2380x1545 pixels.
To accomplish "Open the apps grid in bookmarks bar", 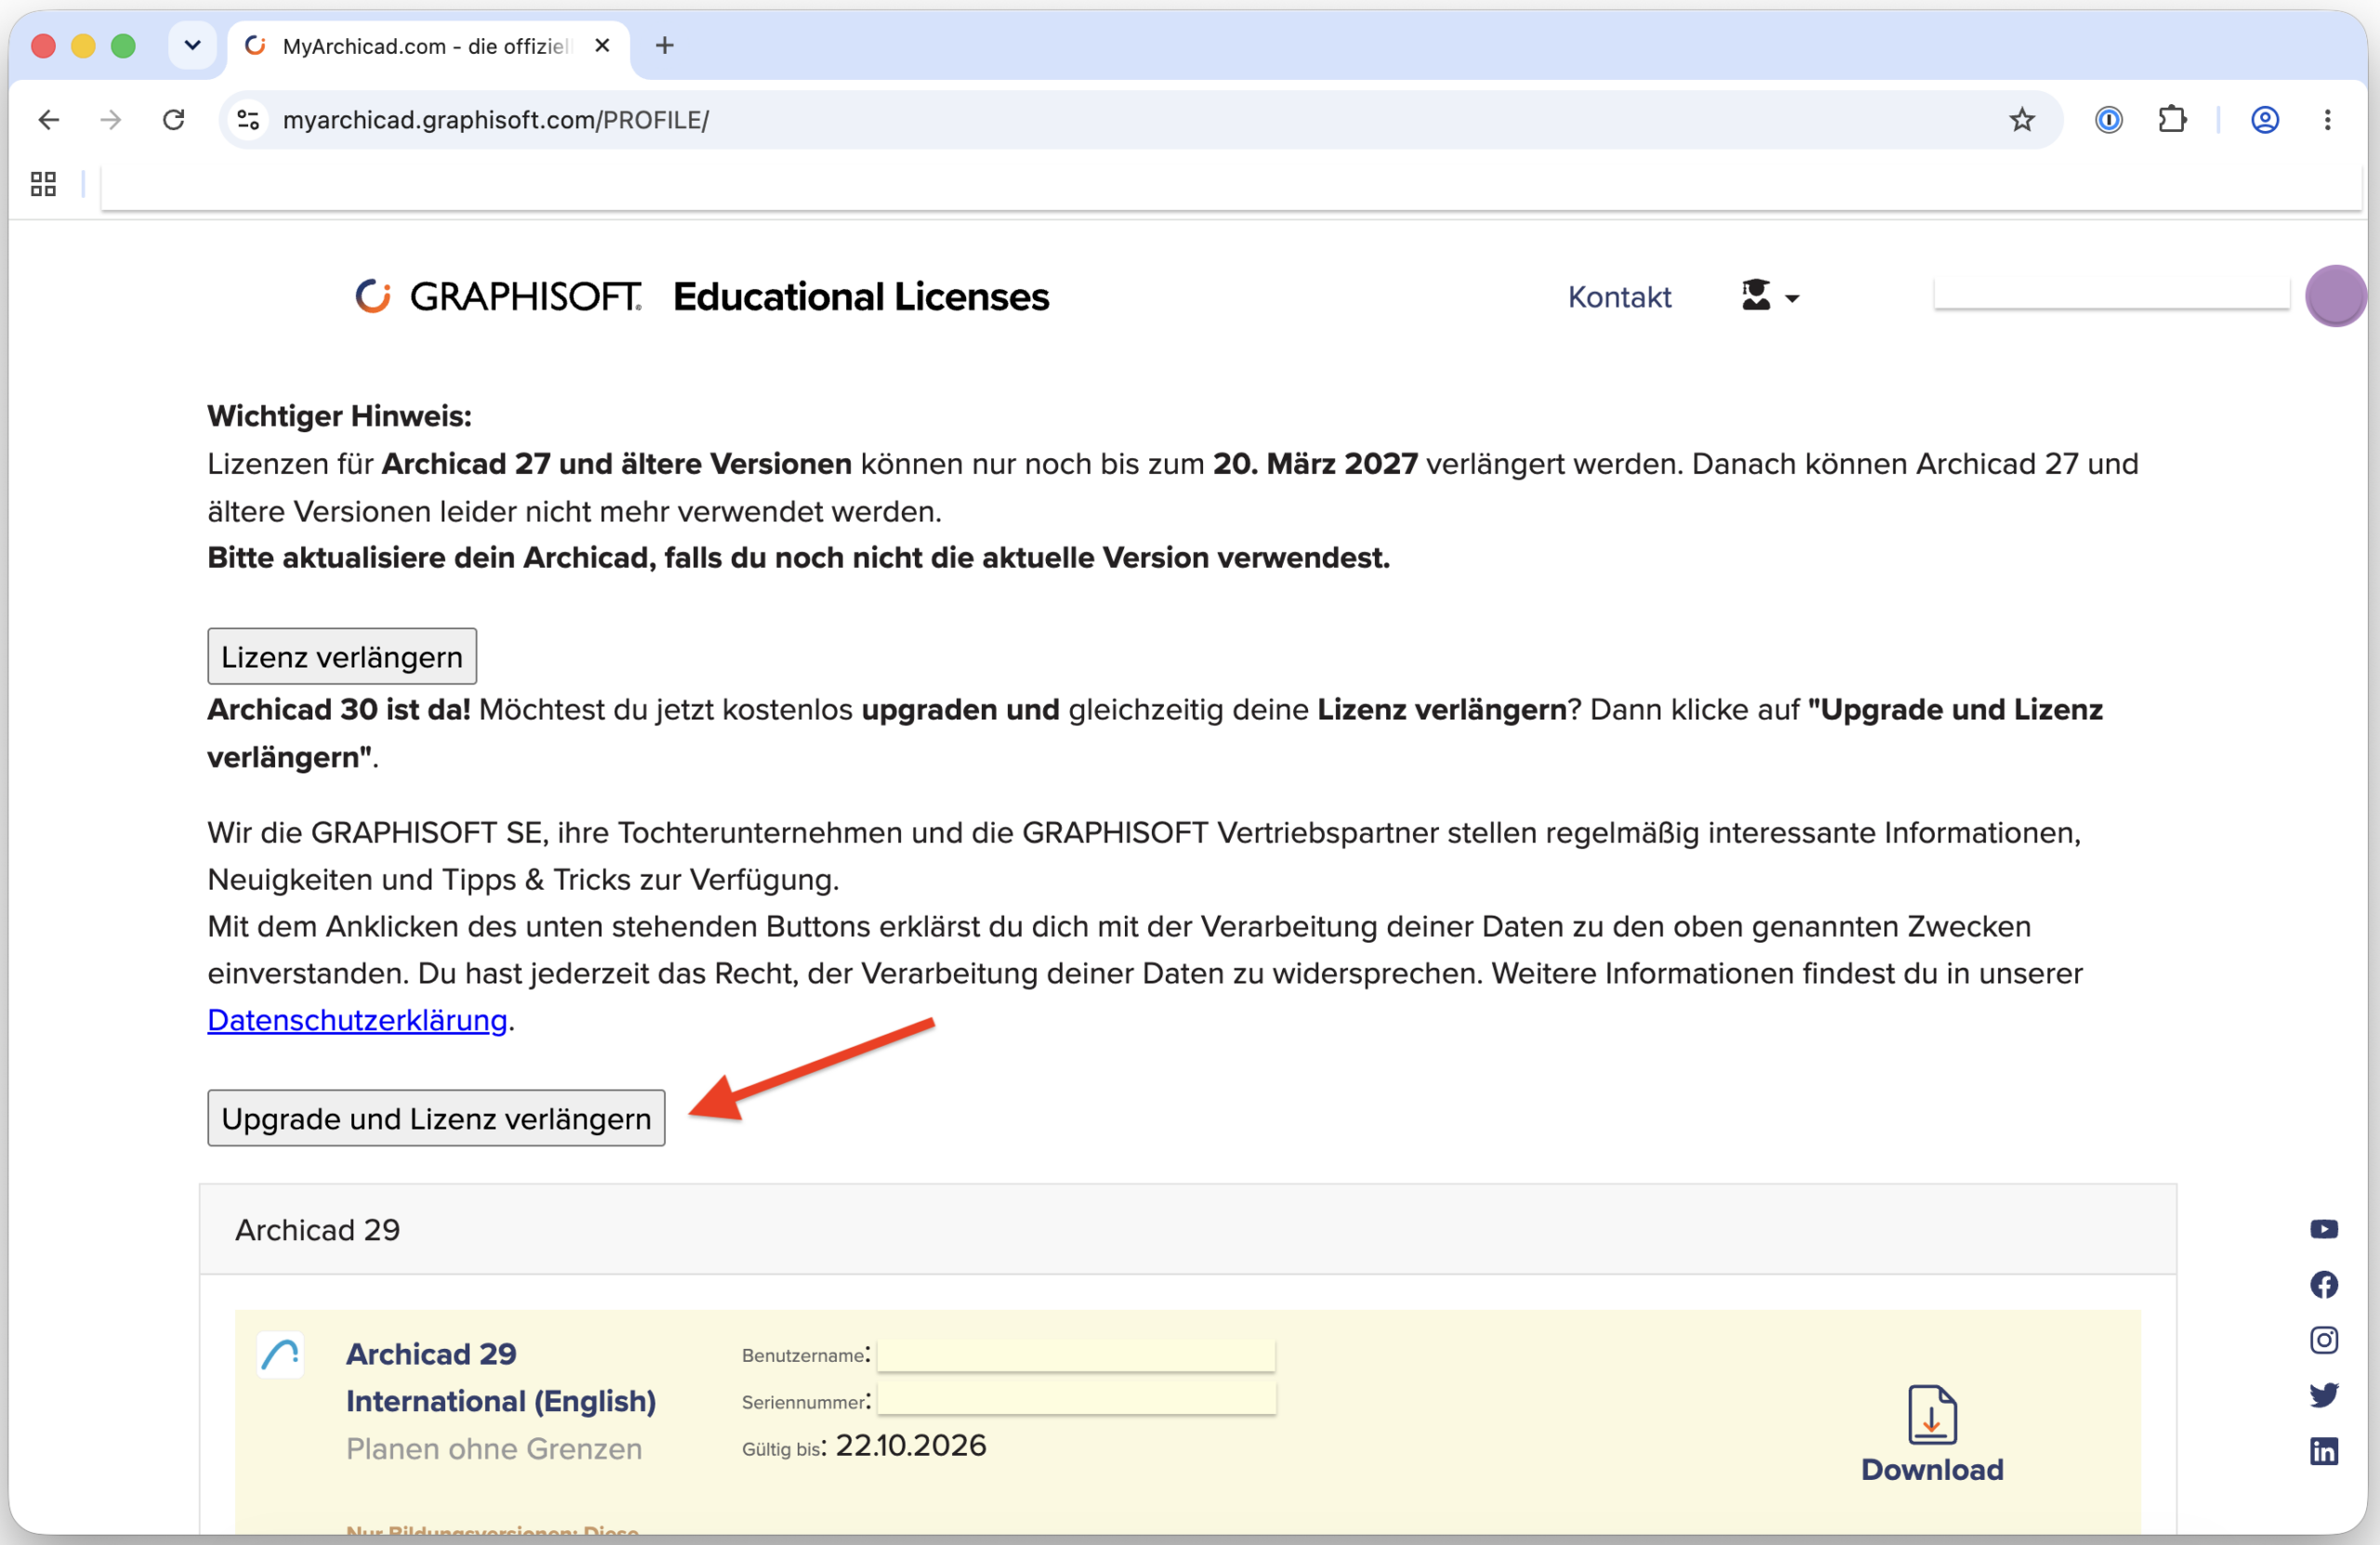I will [43, 184].
